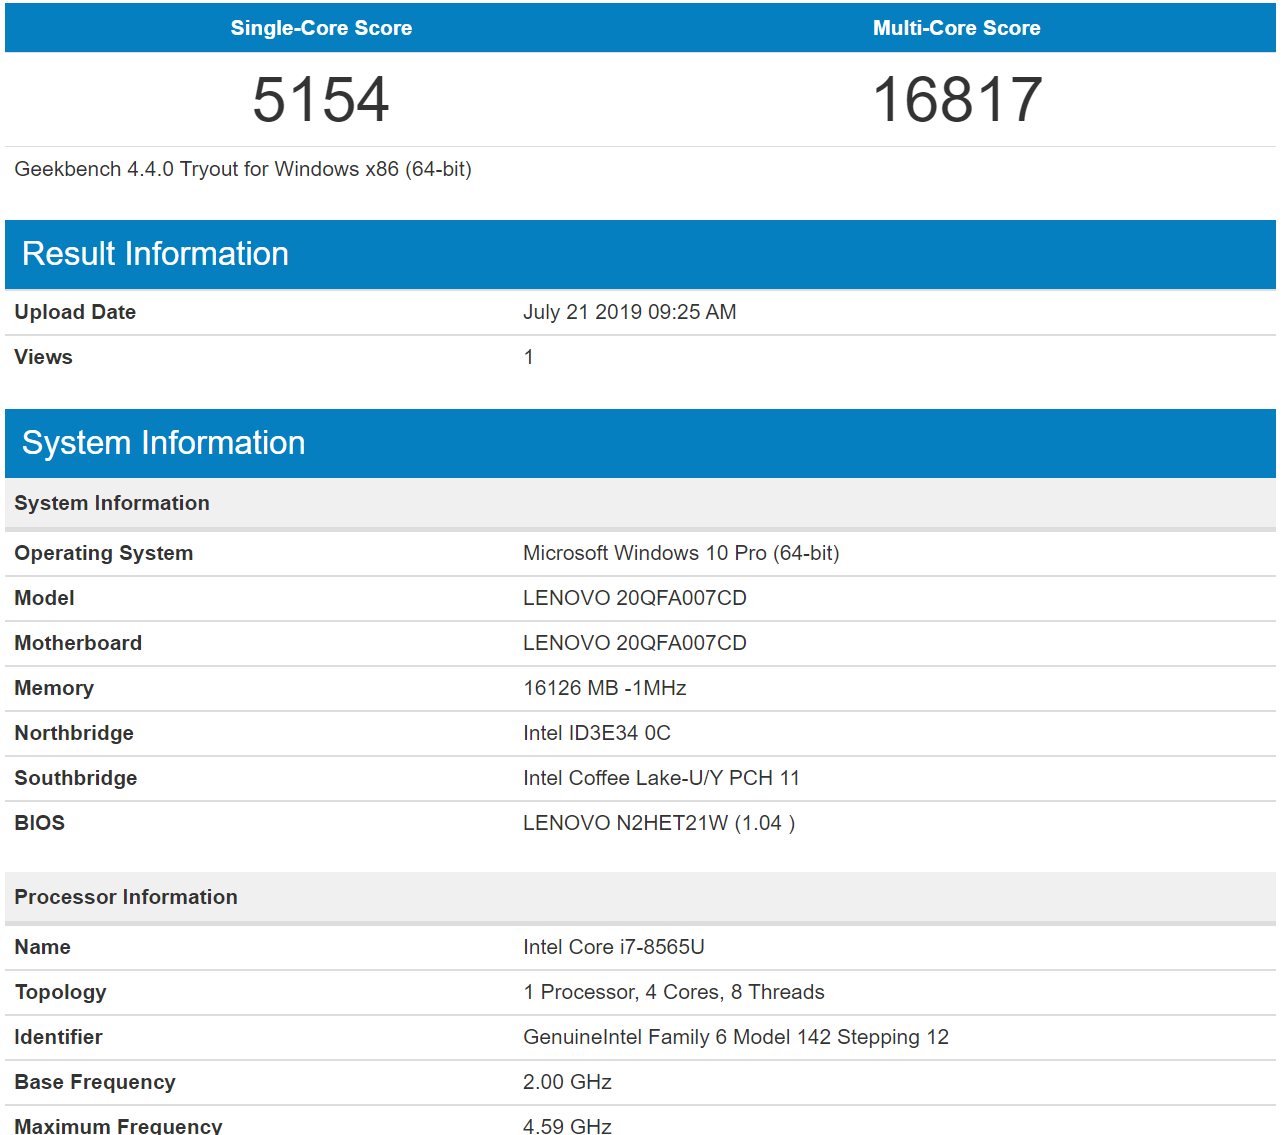Select the date July 21 2019 09:25 AM

tap(630, 312)
